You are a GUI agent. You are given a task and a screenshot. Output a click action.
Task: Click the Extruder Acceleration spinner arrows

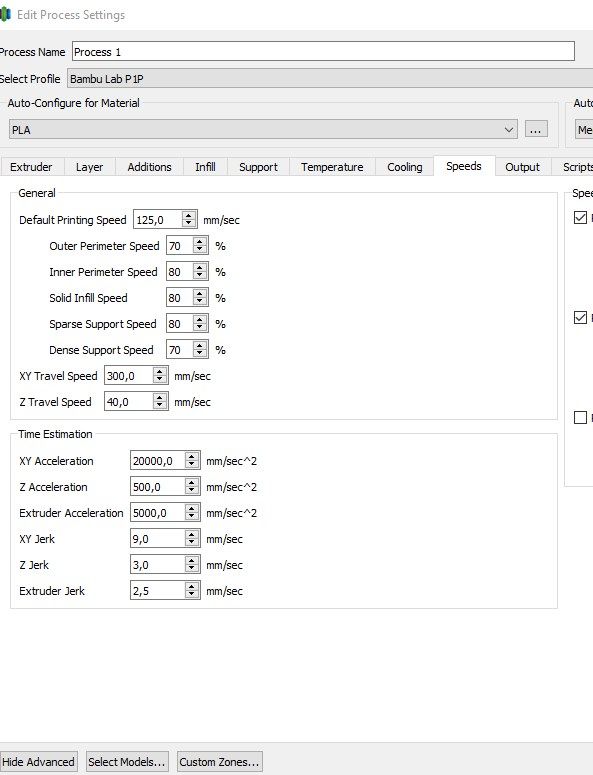tap(192, 513)
